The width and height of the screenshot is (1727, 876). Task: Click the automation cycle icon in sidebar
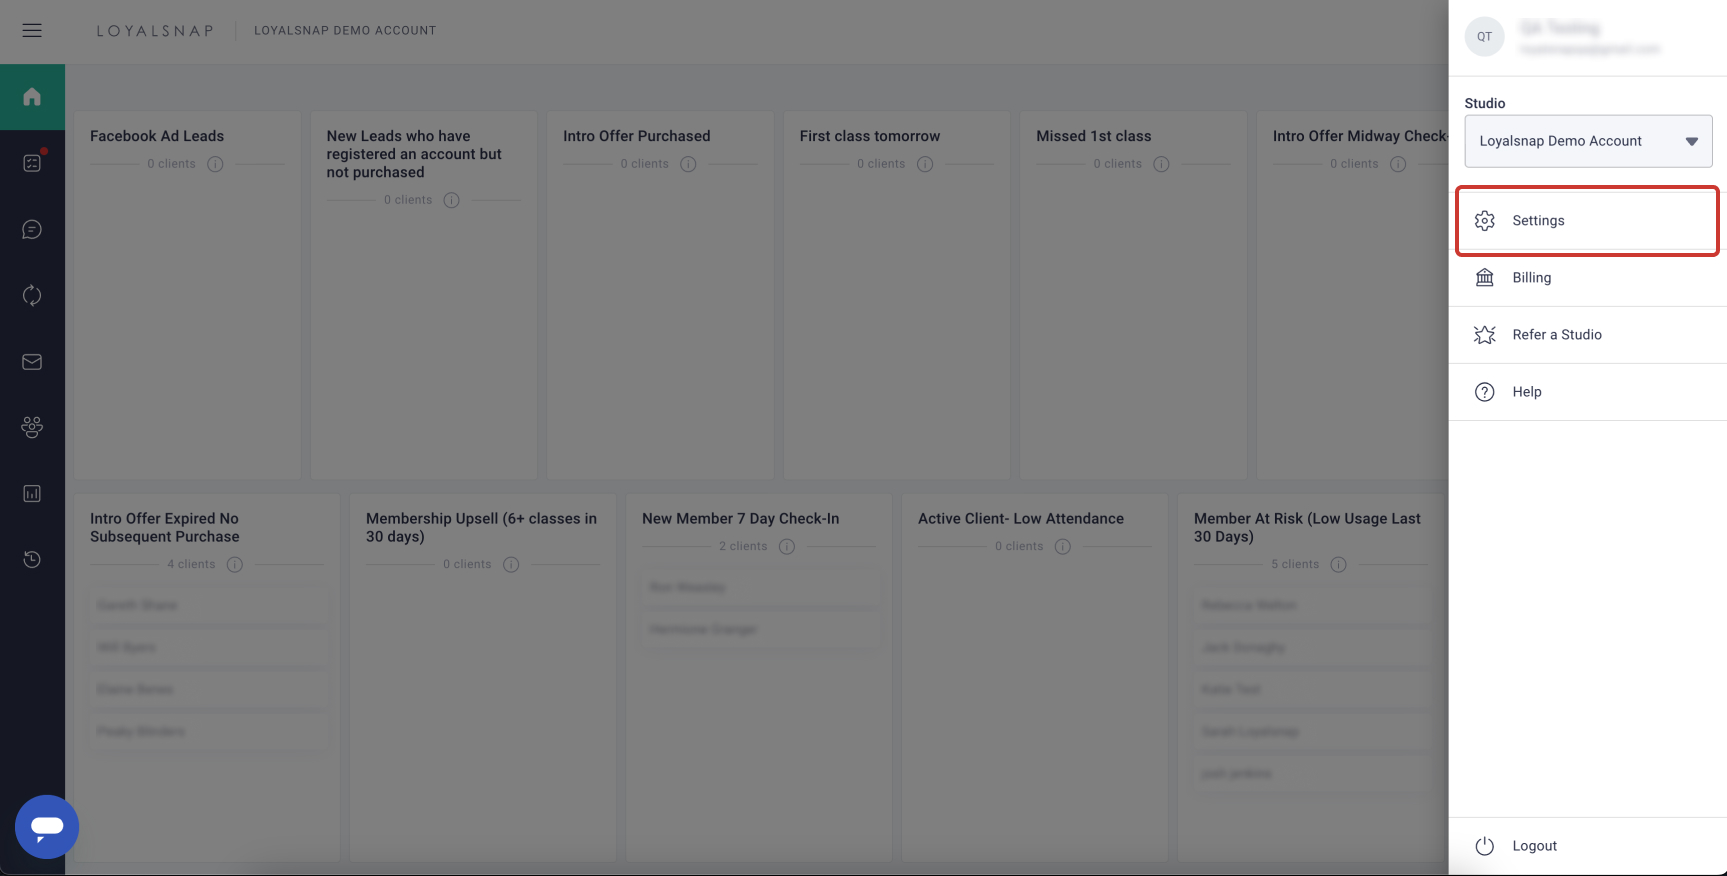[x=32, y=295]
